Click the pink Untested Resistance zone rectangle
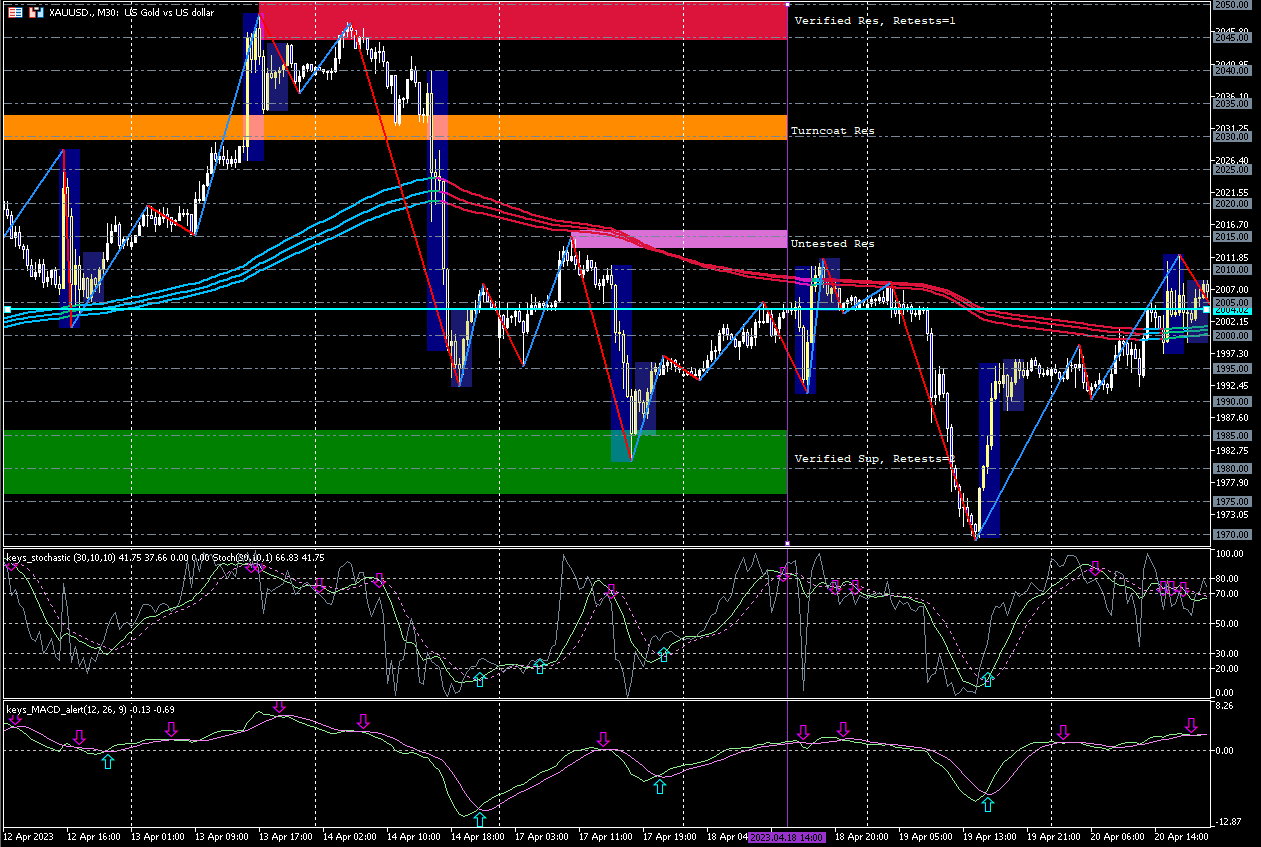The height and width of the screenshot is (847, 1261). [679, 239]
